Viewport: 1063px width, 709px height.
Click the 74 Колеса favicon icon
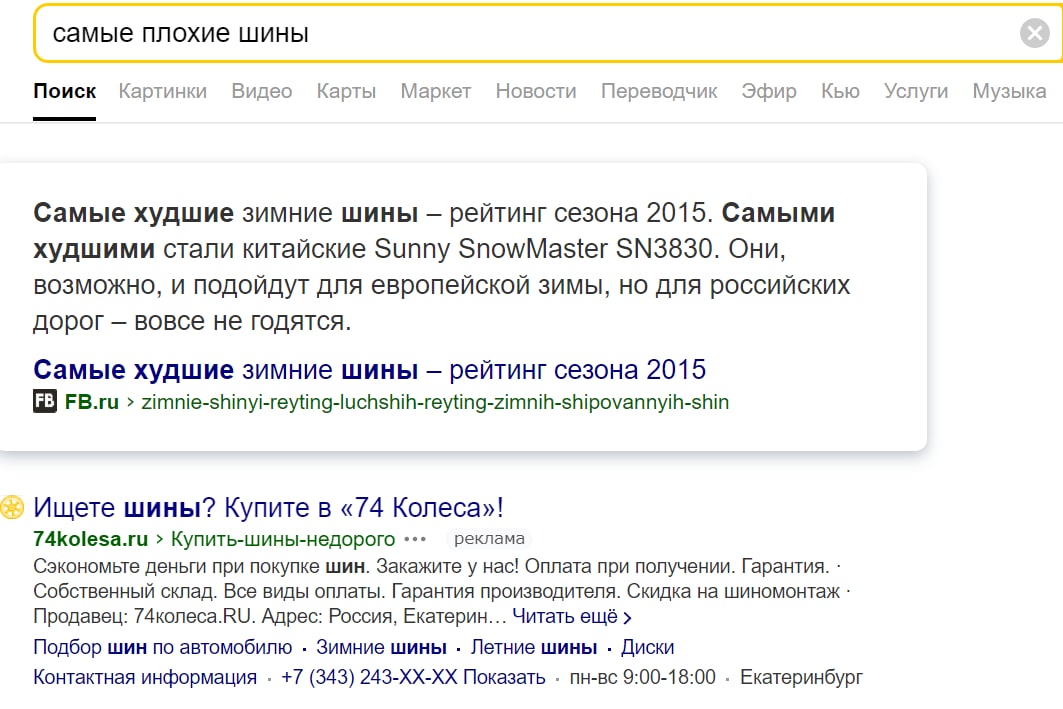click(12, 508)
